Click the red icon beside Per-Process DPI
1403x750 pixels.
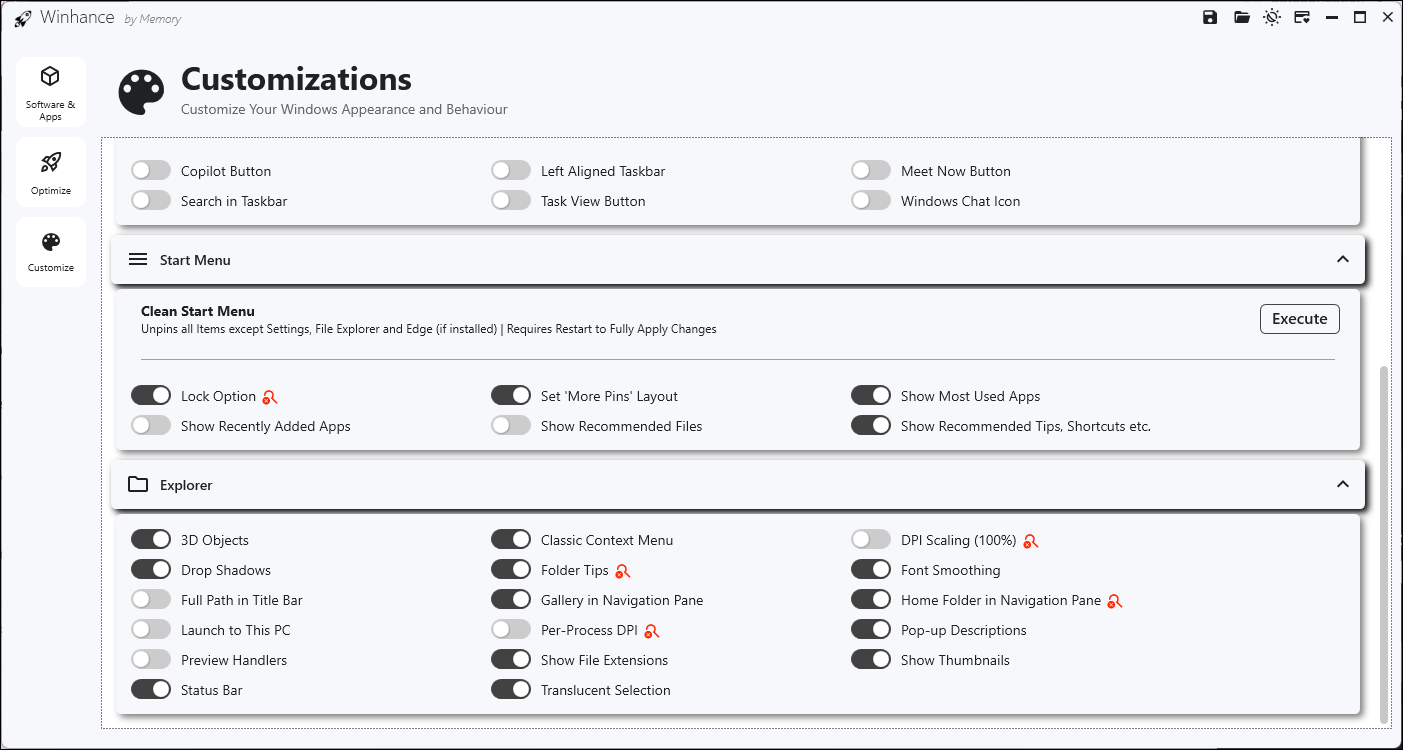pyautogui.click(x=651, y=631)
